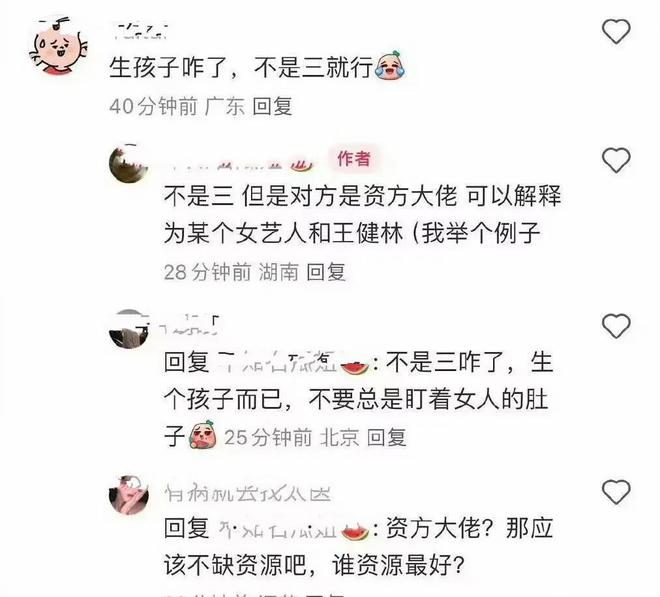Screen dimensions: 660x597
Task: Select the comment text '不是三 但是对方是资方大佬'
Action: [x=311, y=197]
